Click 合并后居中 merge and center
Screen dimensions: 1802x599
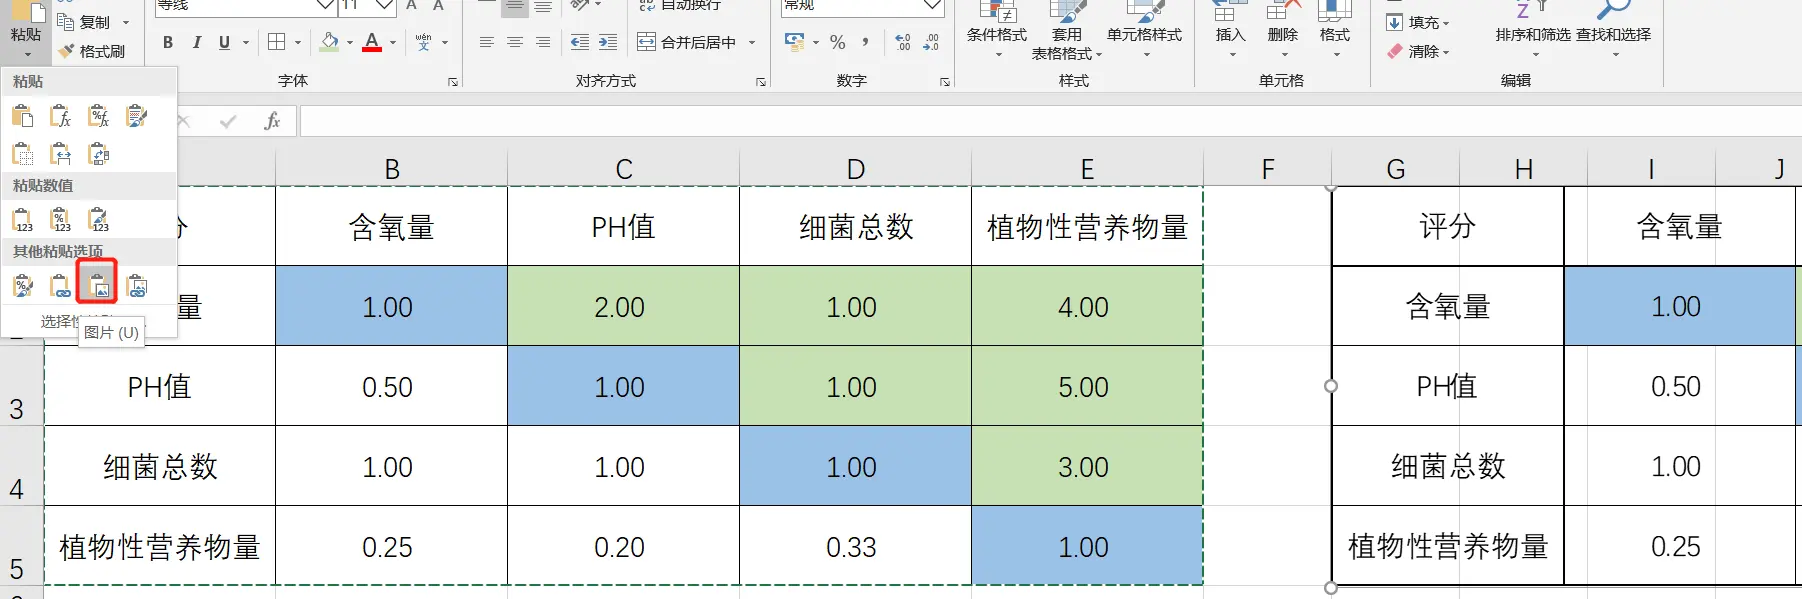[688, 42]
